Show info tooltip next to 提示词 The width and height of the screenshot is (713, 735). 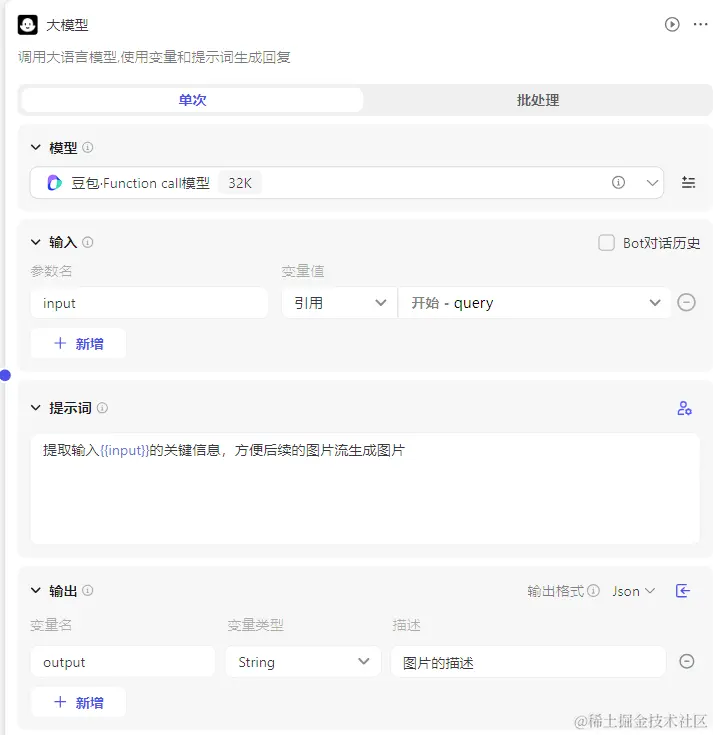[x=102, y=408]
